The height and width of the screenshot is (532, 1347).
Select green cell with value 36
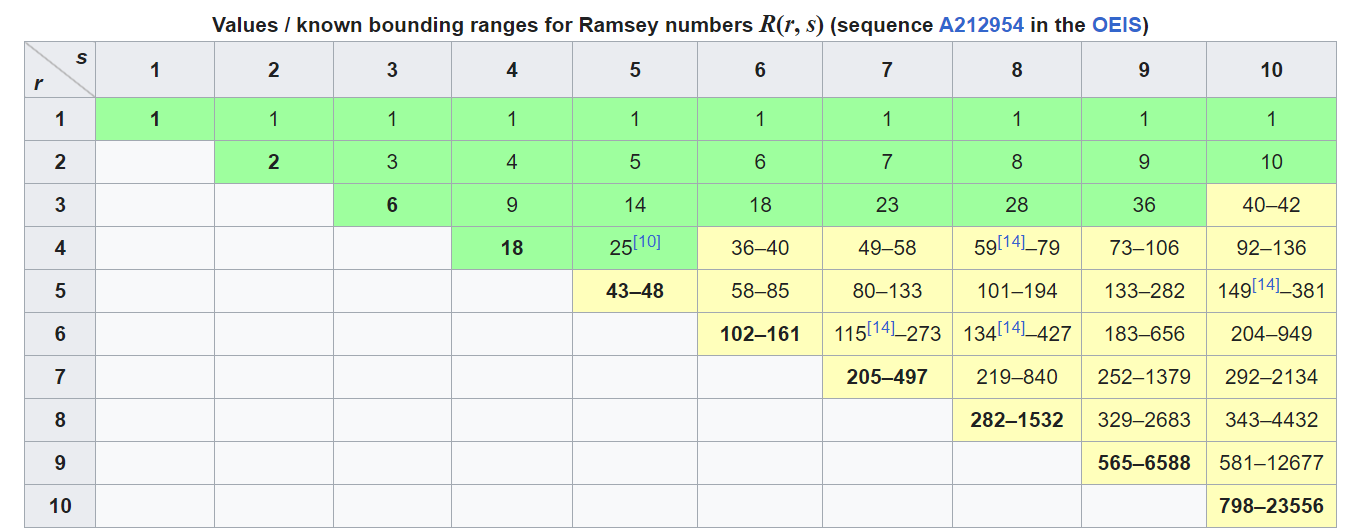(x=1144, y=205)
